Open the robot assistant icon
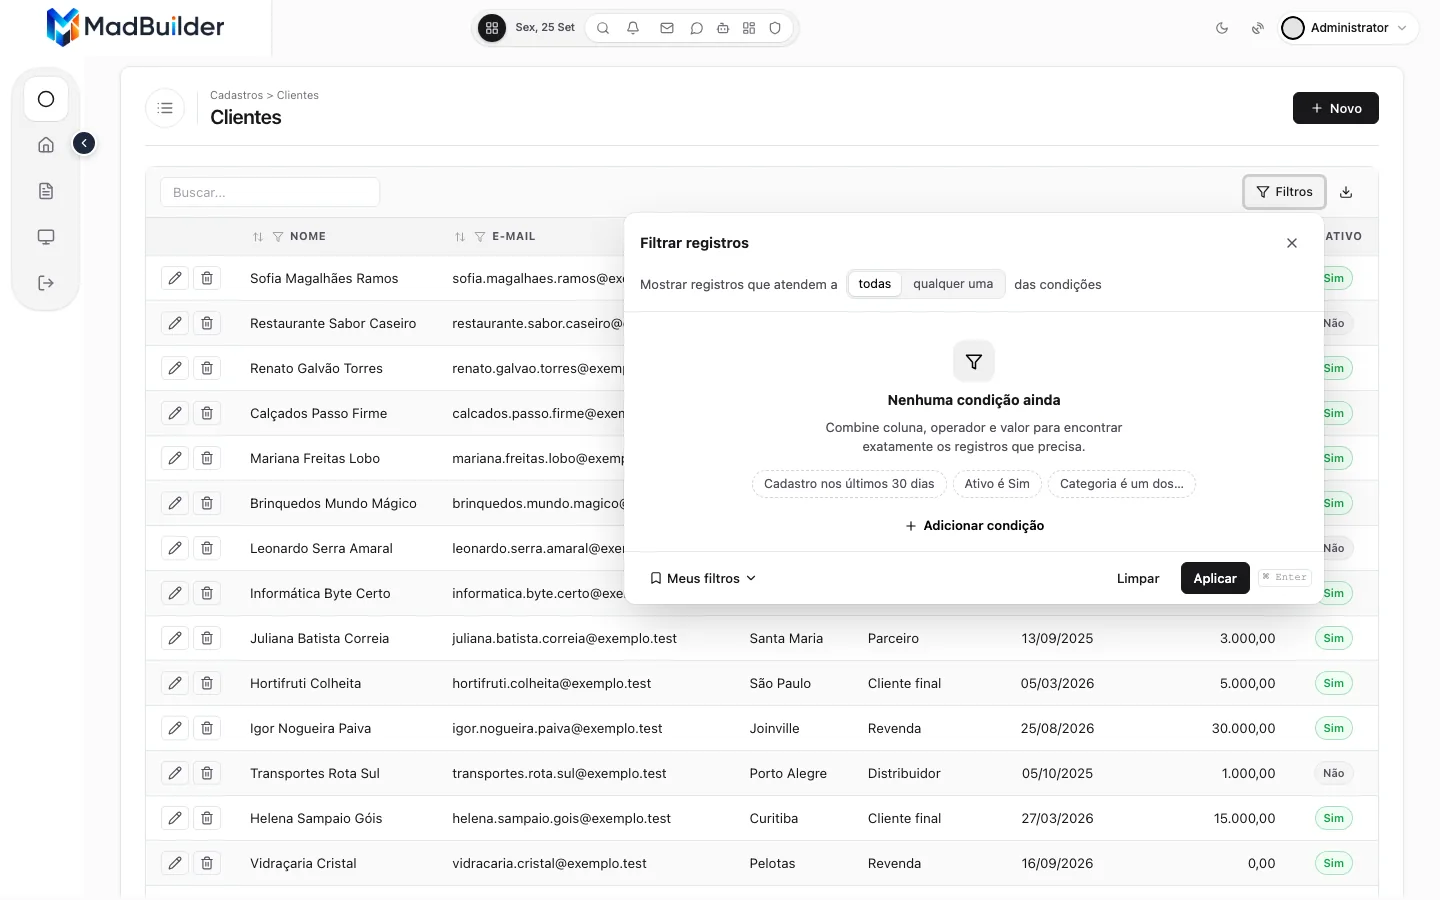The height and width of the screenshot is (900, 1440). click(x=723, y=28)
